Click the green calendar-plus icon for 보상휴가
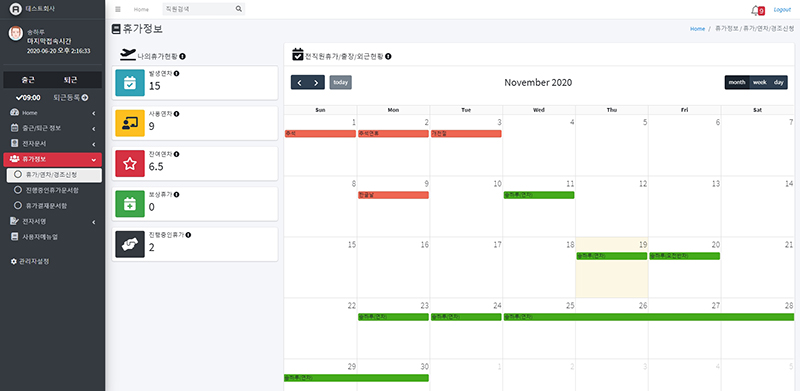Viewport: 800px width, 391px height. pos(130,204)
